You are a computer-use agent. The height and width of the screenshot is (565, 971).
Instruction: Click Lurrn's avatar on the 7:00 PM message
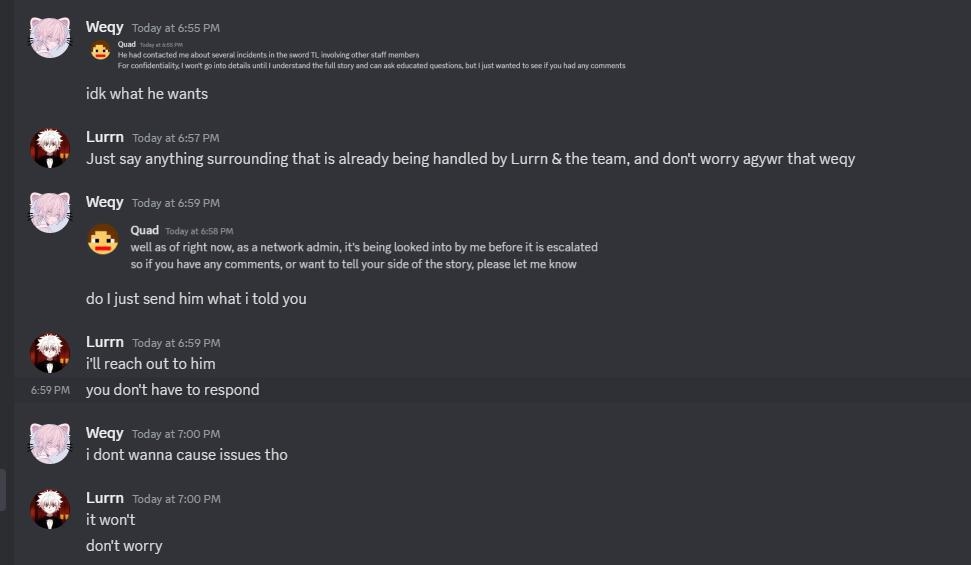pyautogui.click(x=50, y=508)
